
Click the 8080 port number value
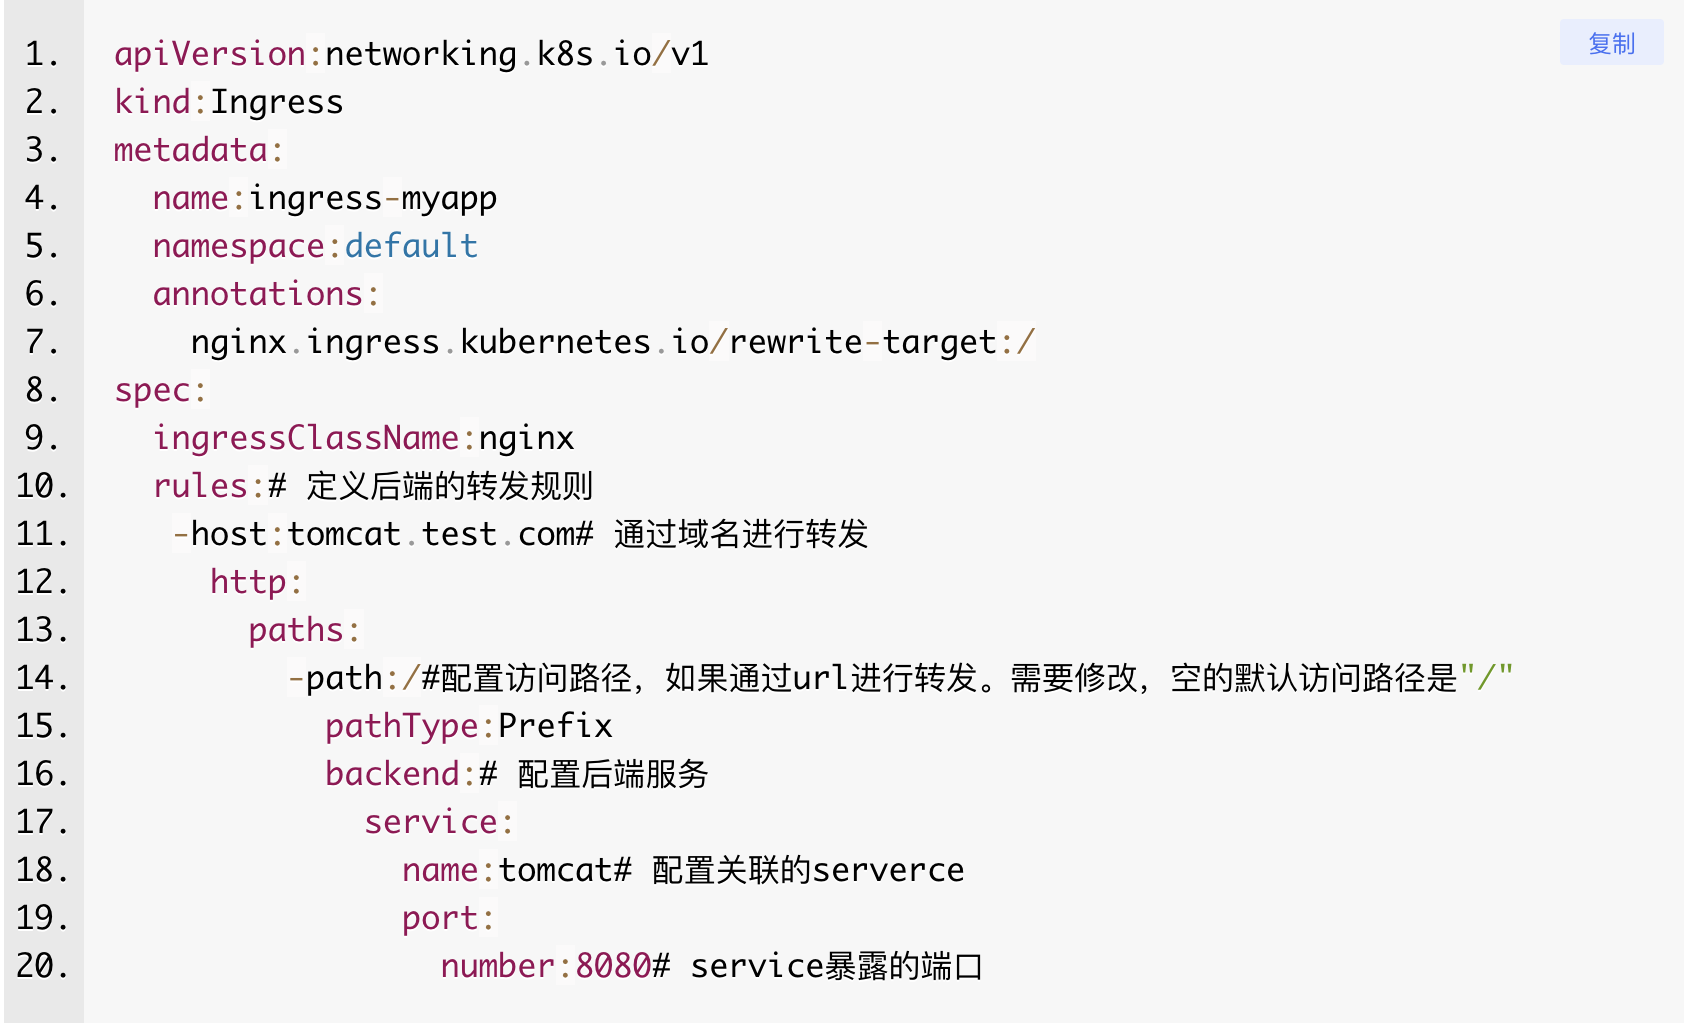[613, 966]
